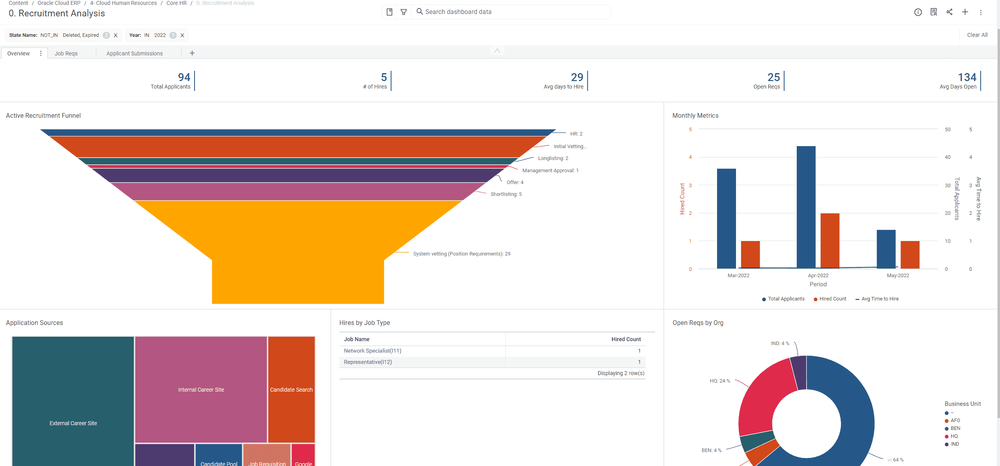Select the Initial Vetting funnel segment
The image size is (1000, 466).
click(298, 147)
